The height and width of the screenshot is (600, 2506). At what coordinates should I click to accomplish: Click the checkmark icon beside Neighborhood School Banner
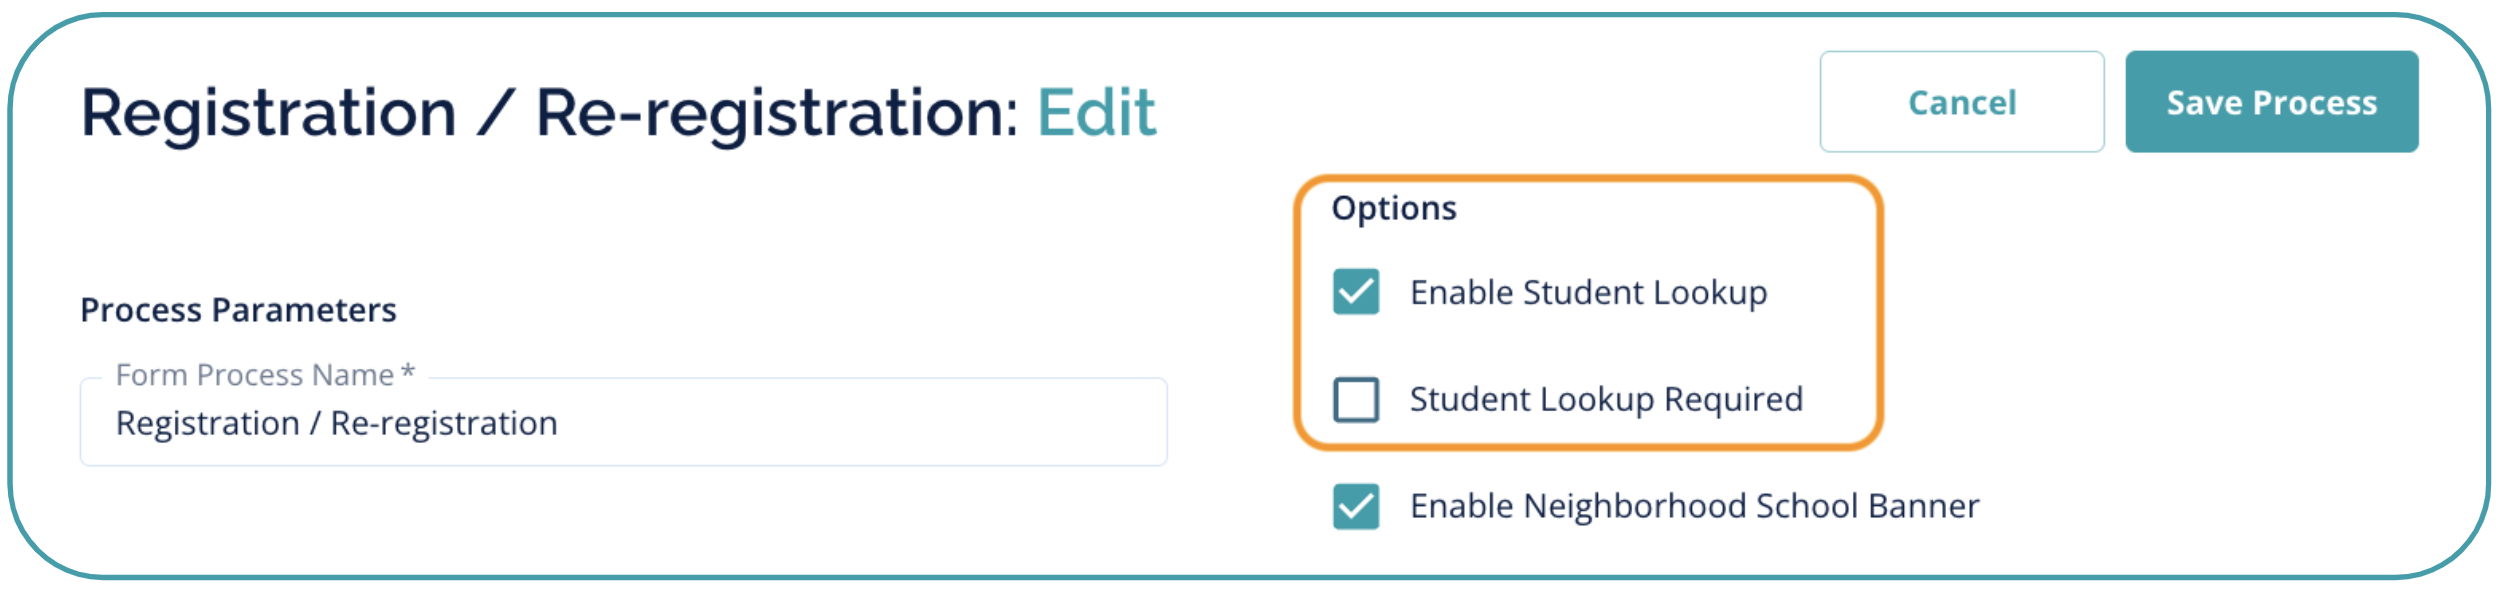[x=1355, y=506]
